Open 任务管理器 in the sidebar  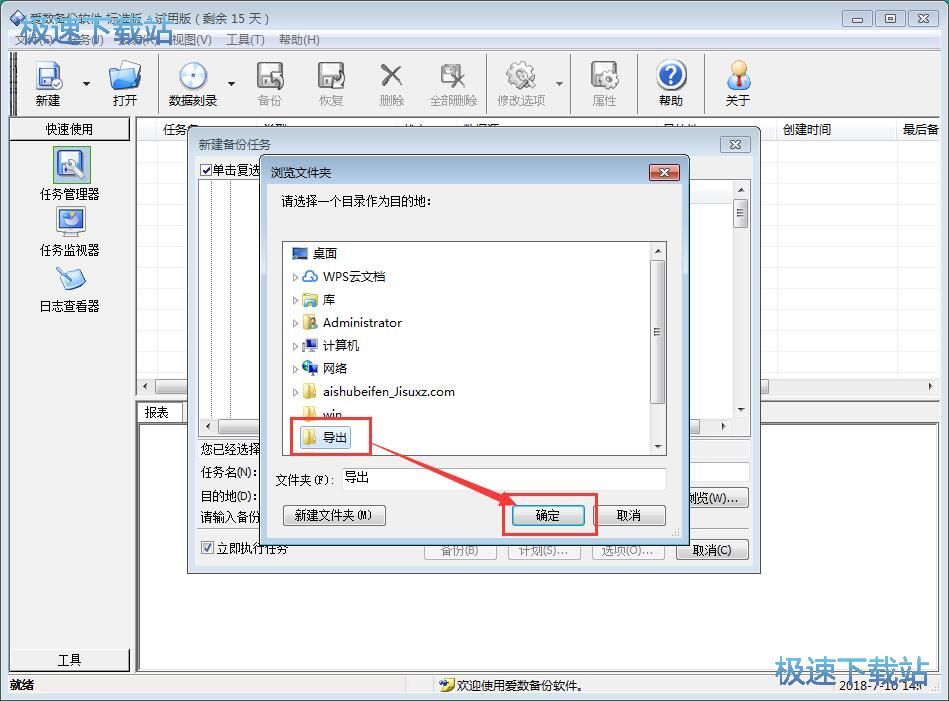(70, 172)
